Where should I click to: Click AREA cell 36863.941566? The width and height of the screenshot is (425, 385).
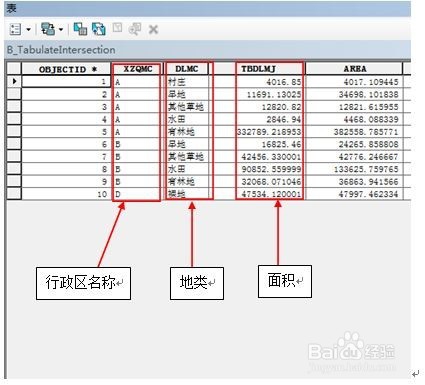click(354, 181)
